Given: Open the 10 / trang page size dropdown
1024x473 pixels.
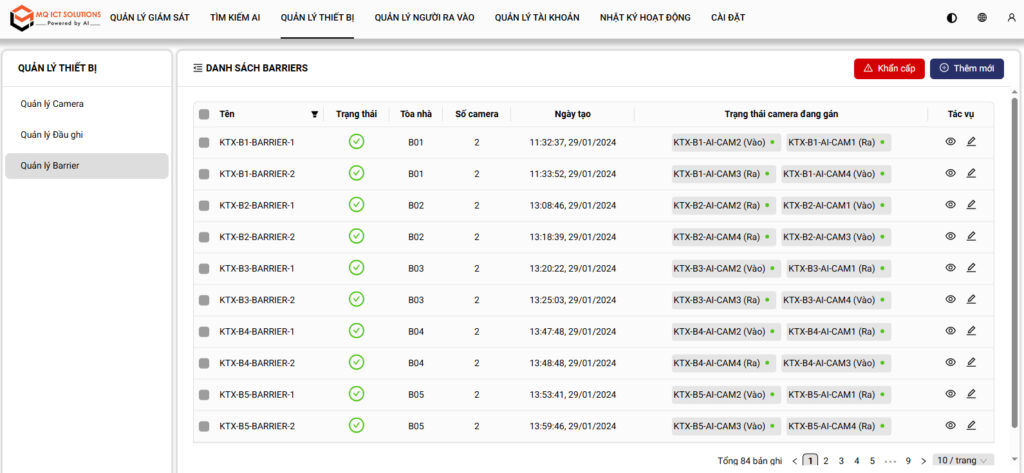Looking at the screenshot, I should click(x=963, y=461).
